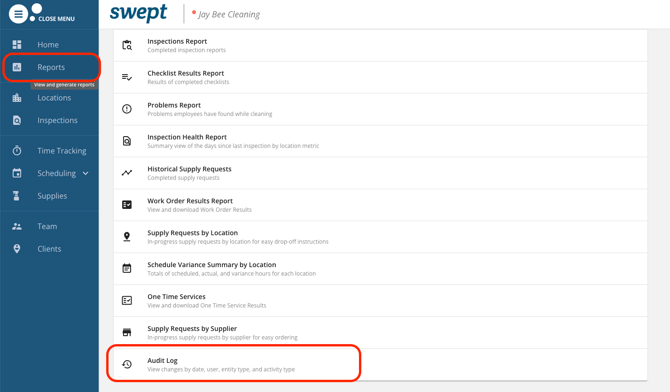The width and height of the screenshot is (670, 392).
Task: Click the Home dashboard icon in sidebar
Action: pos(17,44)
